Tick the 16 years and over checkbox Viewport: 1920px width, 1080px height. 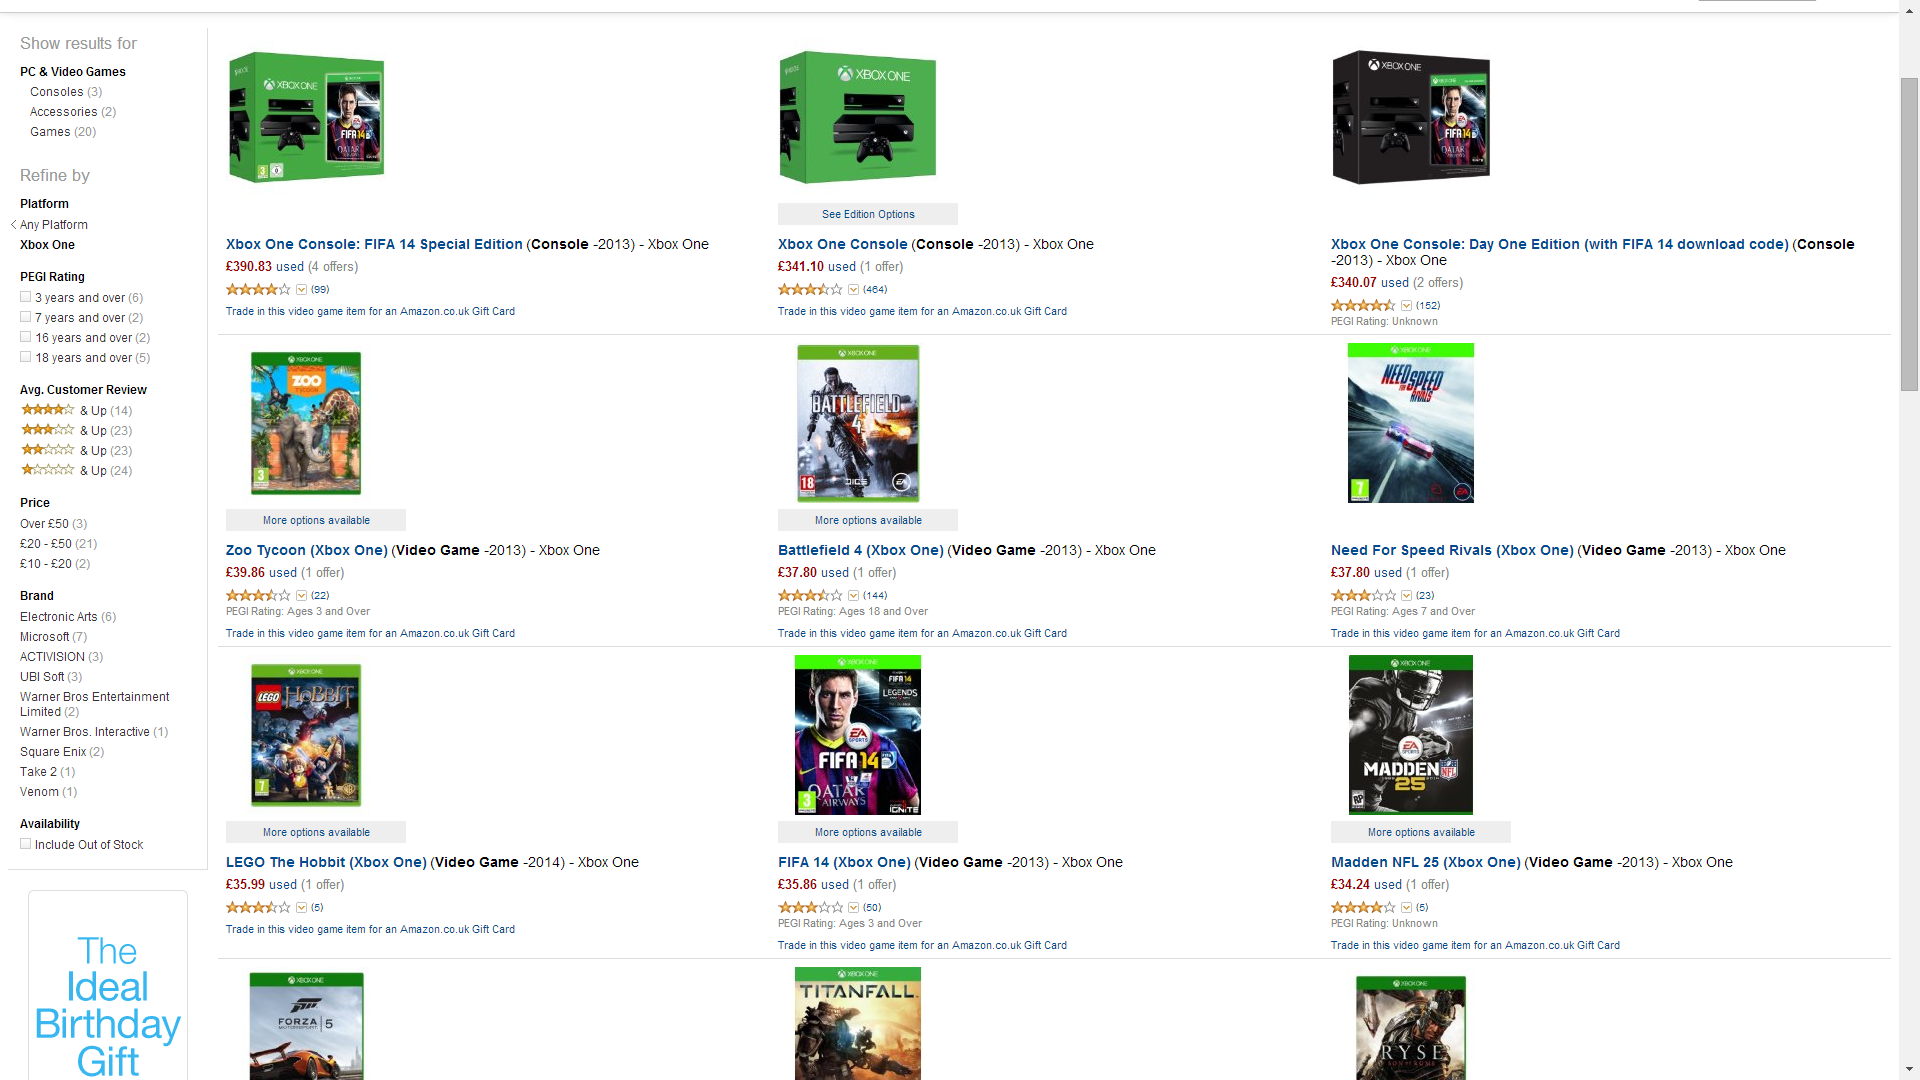coord(26,337)
